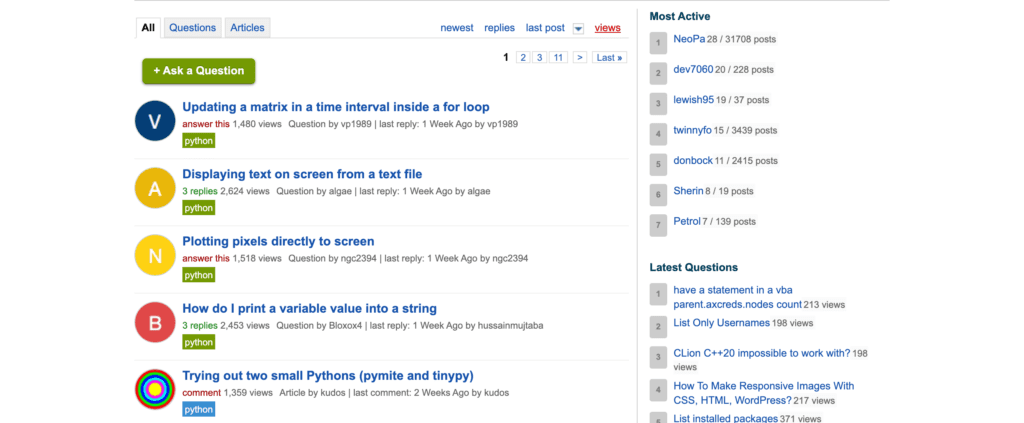Click the blue 'V' avatar for vp1989
Screen dimensions: 1024x423
tap(155, 121)
